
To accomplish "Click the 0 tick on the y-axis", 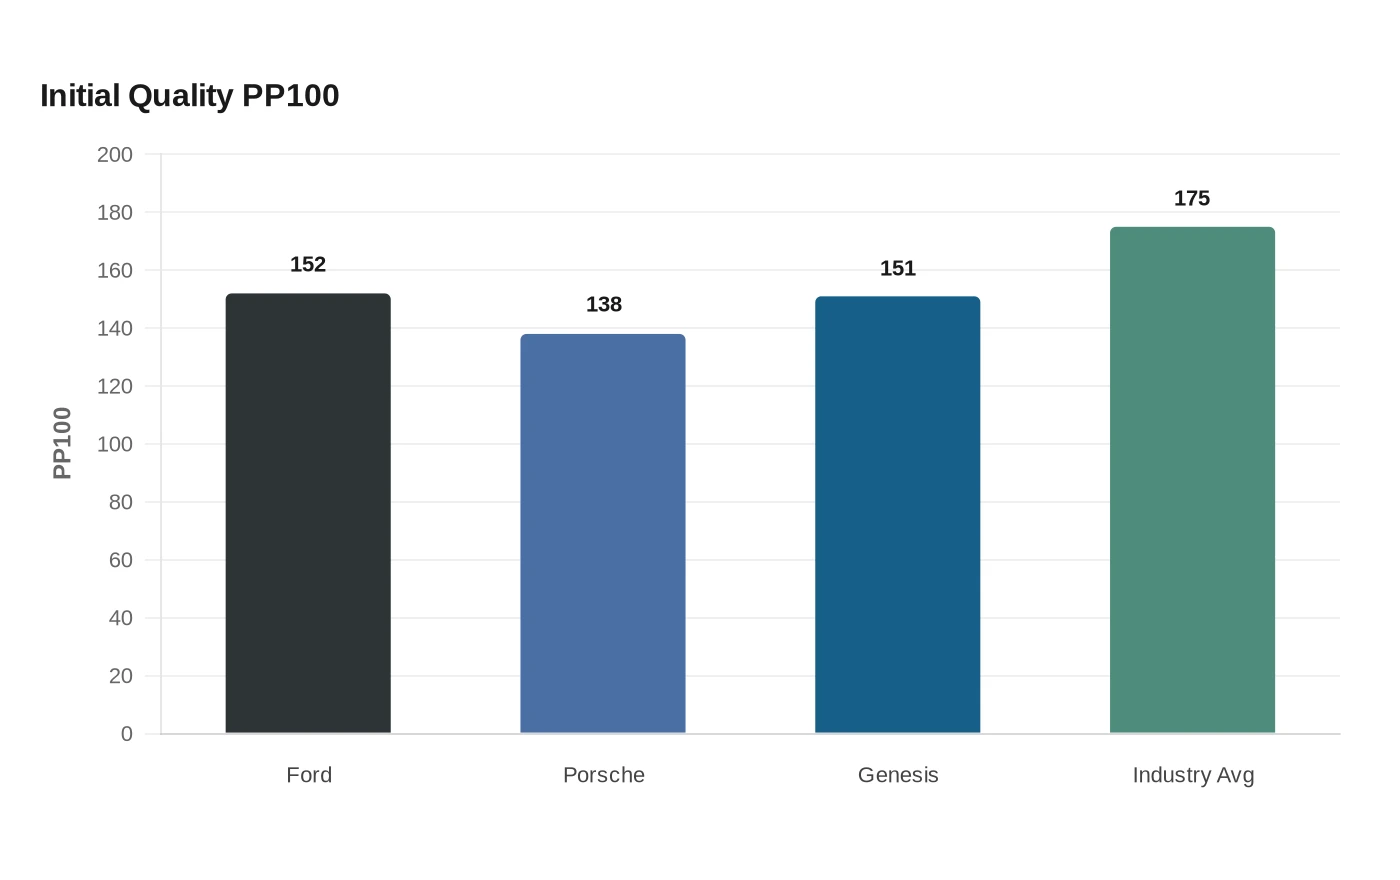I will [x=127, y=734].
